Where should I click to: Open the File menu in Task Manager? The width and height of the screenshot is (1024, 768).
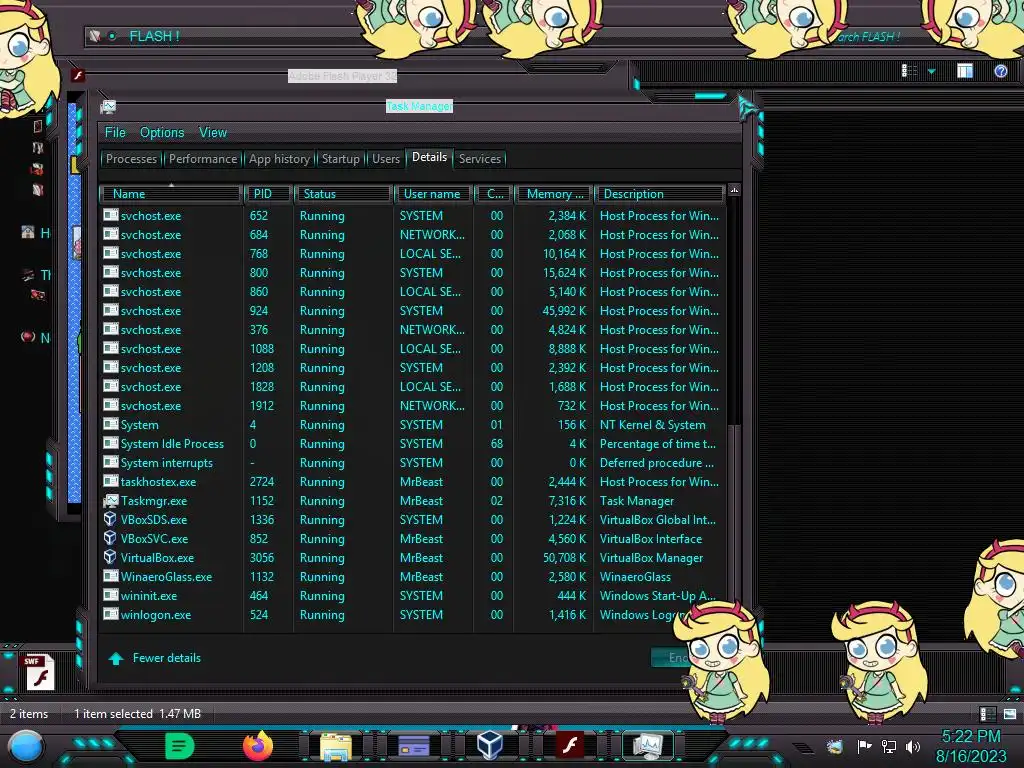coord(115,133)
